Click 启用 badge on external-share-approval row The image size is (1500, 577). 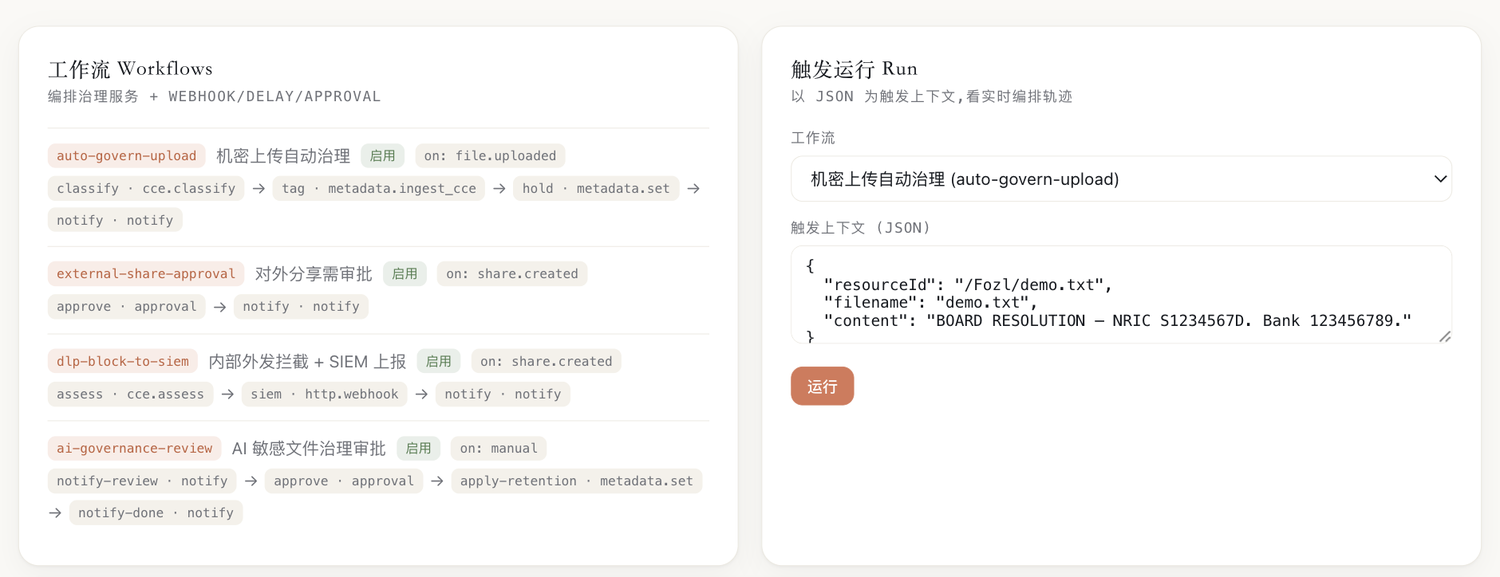tap(404, 274)
